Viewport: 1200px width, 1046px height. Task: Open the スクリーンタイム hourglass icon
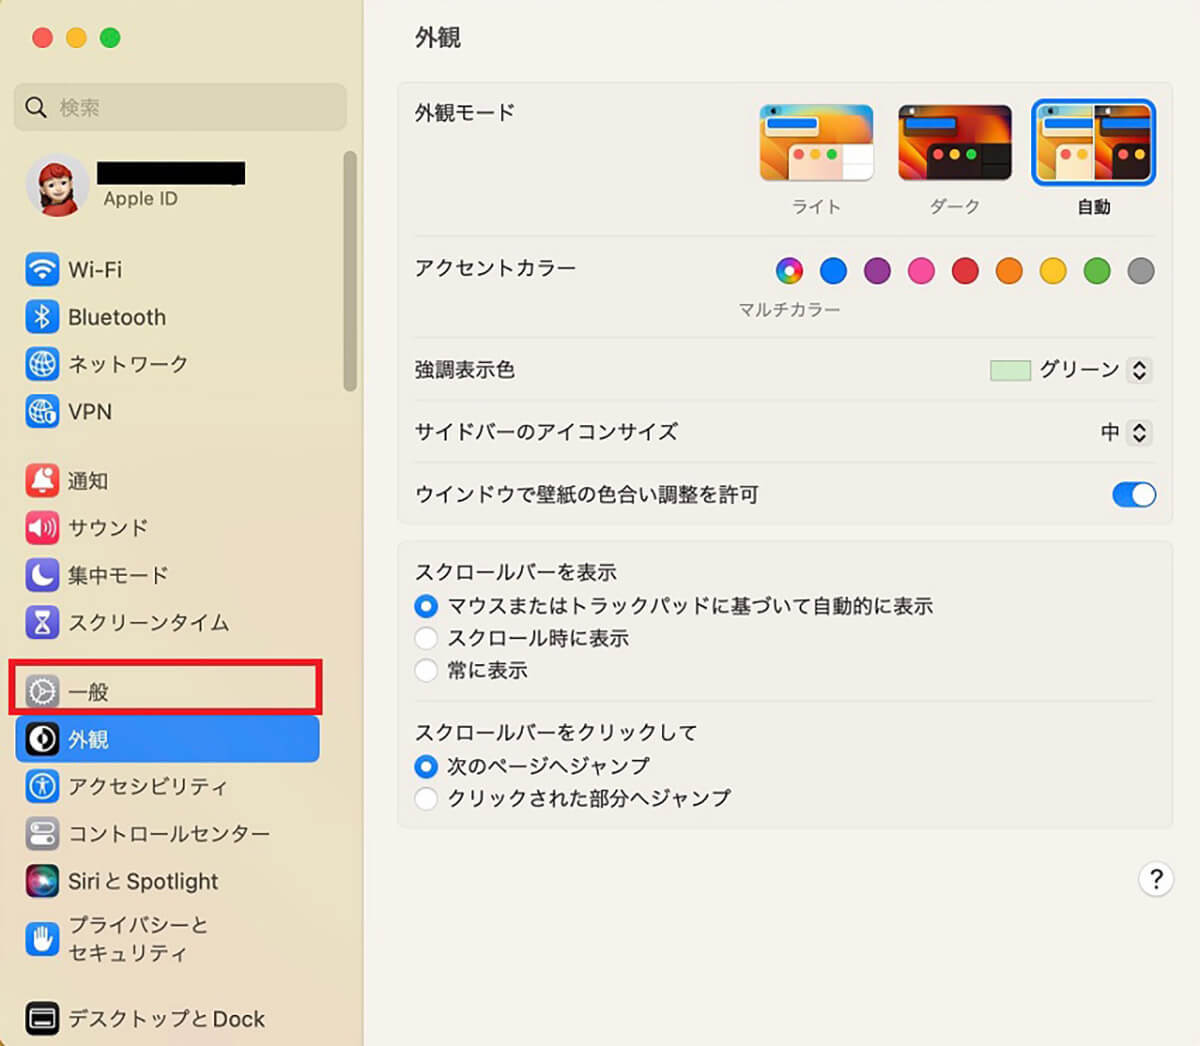pos(42,622)
